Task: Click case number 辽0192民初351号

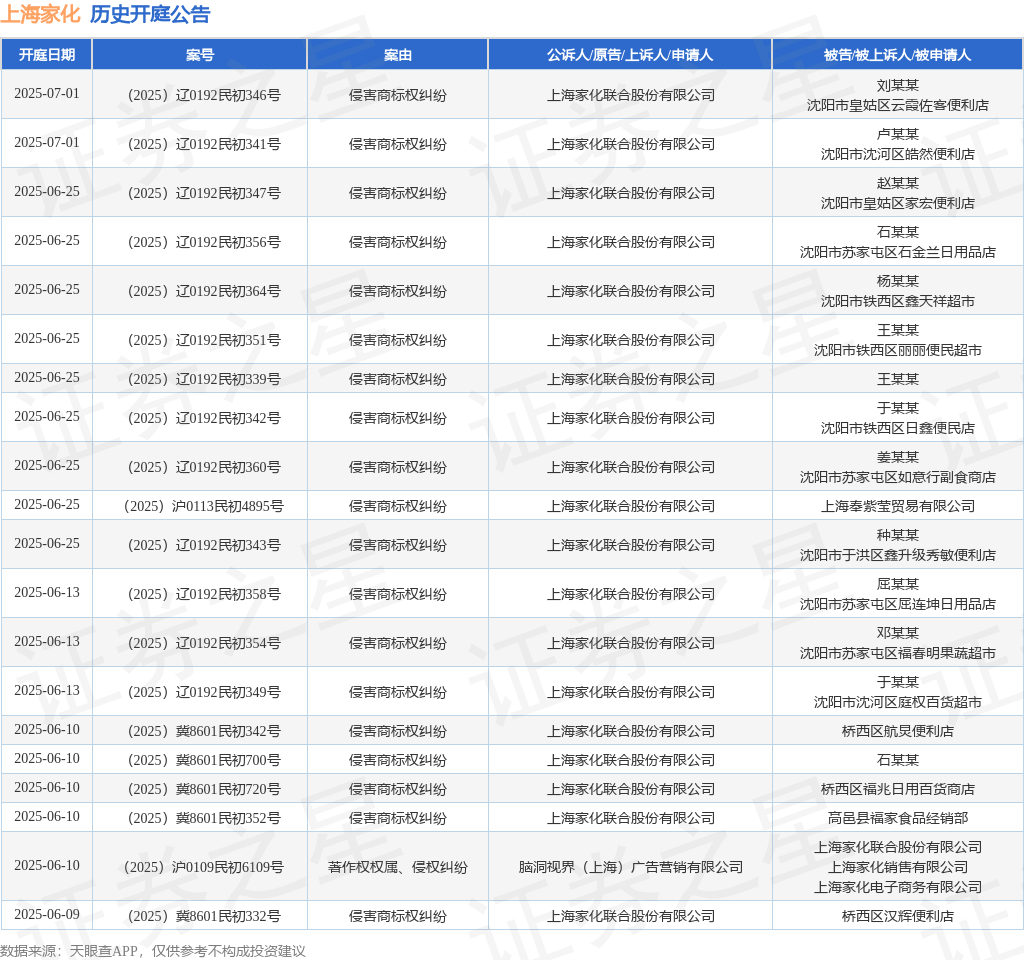Action: point(204,340)
